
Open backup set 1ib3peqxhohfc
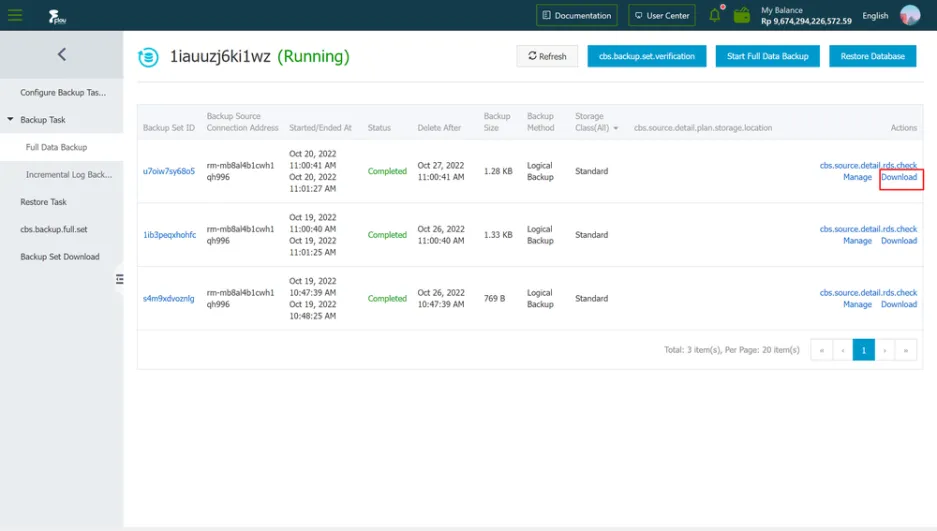(169, 235)
